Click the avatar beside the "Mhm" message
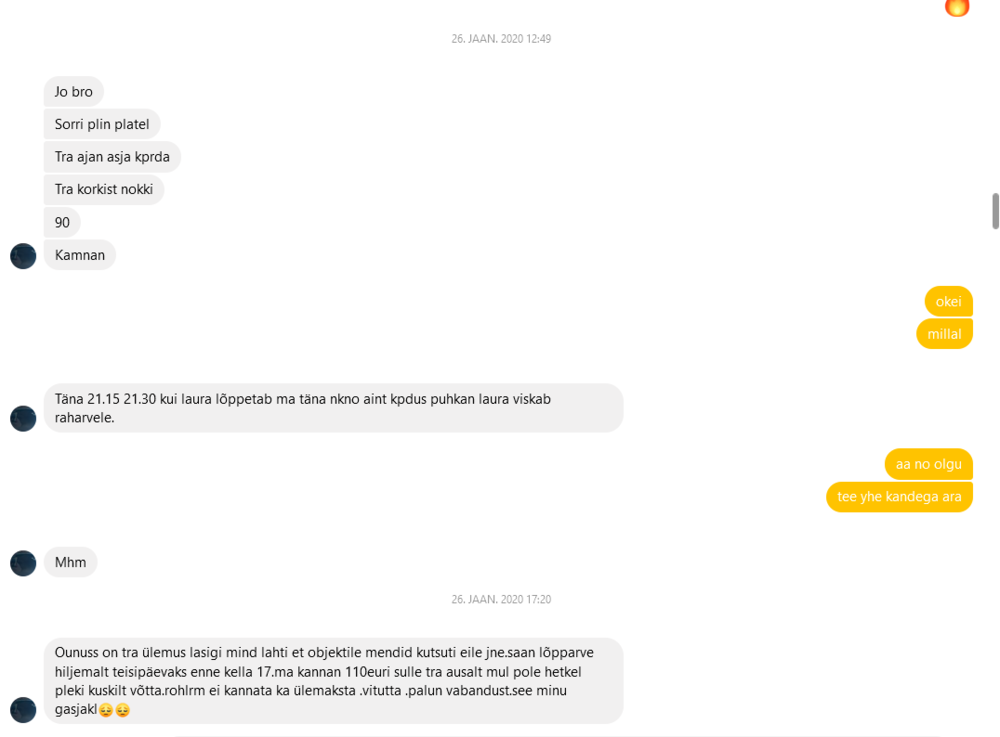Image resolution: width=1000 pixels, height=737 pixels. 23,563
